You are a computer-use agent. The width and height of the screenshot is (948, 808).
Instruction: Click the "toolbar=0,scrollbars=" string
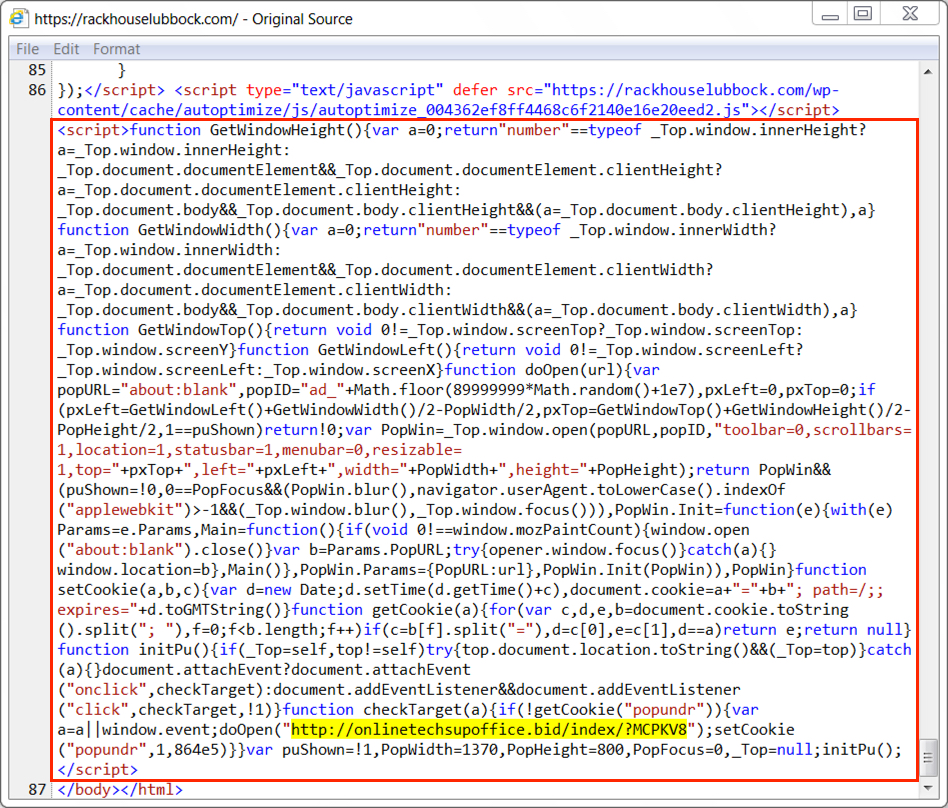(813, 429)
